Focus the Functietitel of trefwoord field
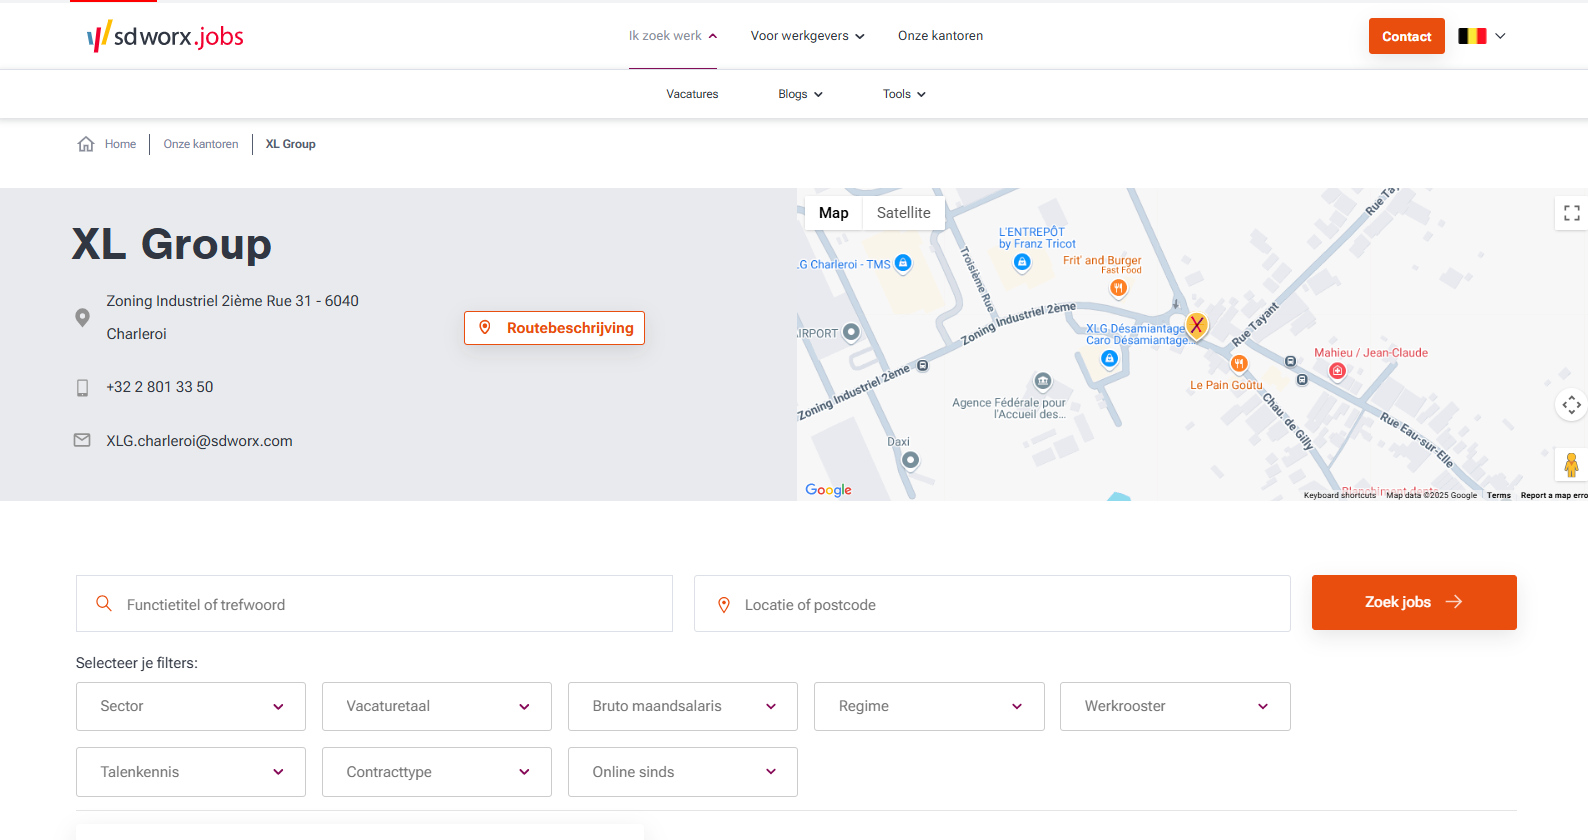1588x840 pixels. [x=374, y=604]
